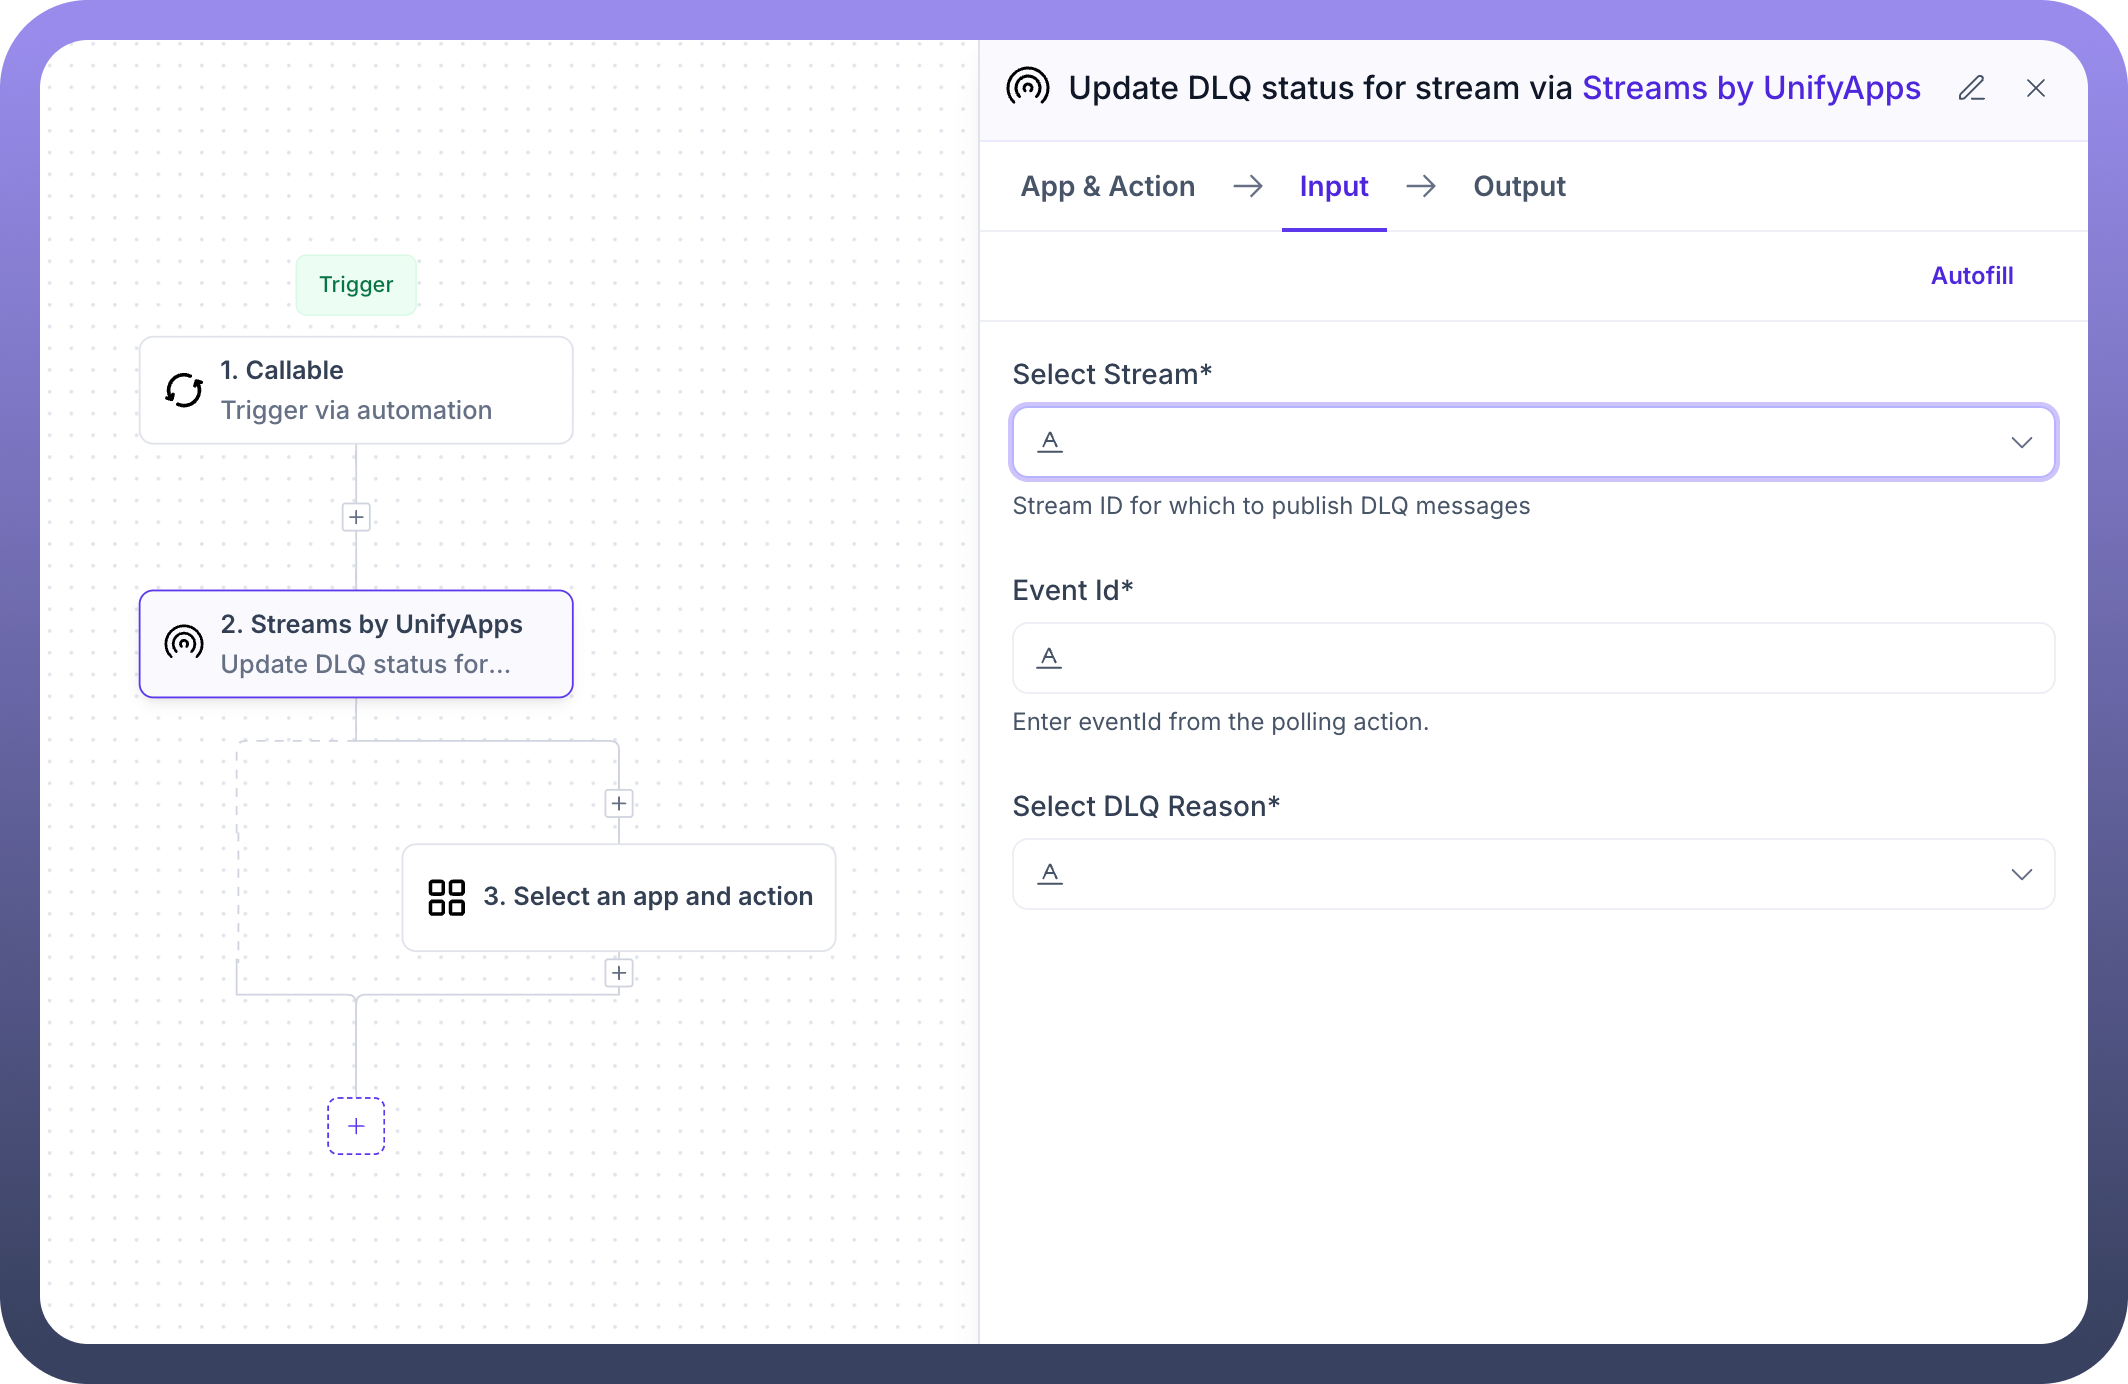Add step via plus below Callable node
Screen dimensions: 2128x1384
click(x=356, y=517)
